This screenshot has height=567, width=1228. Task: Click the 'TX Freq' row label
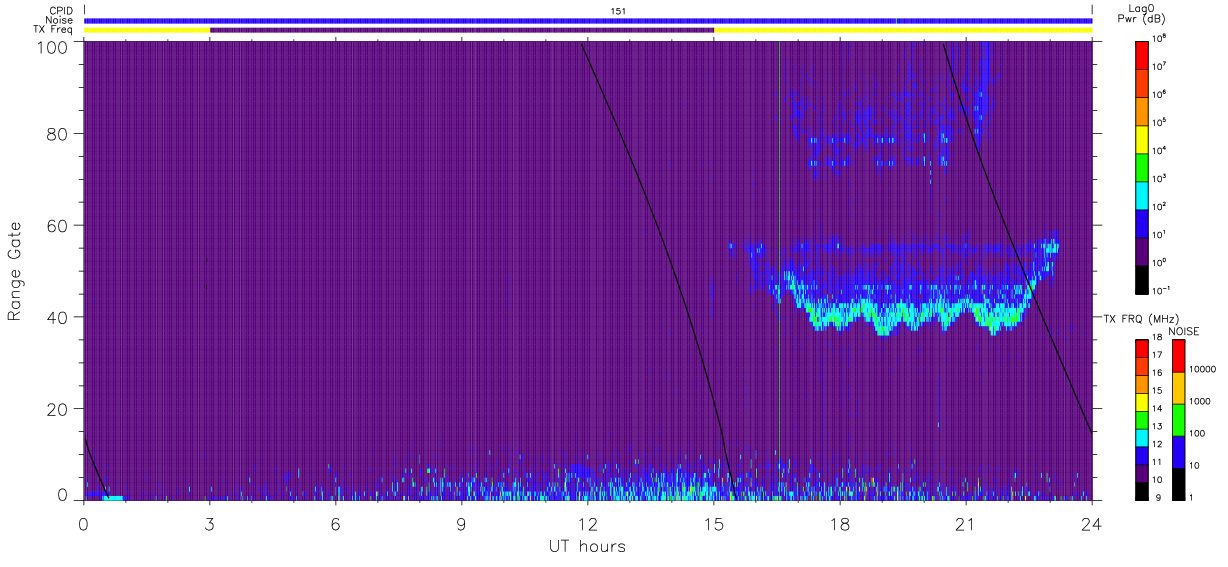[x=54, y=30]
